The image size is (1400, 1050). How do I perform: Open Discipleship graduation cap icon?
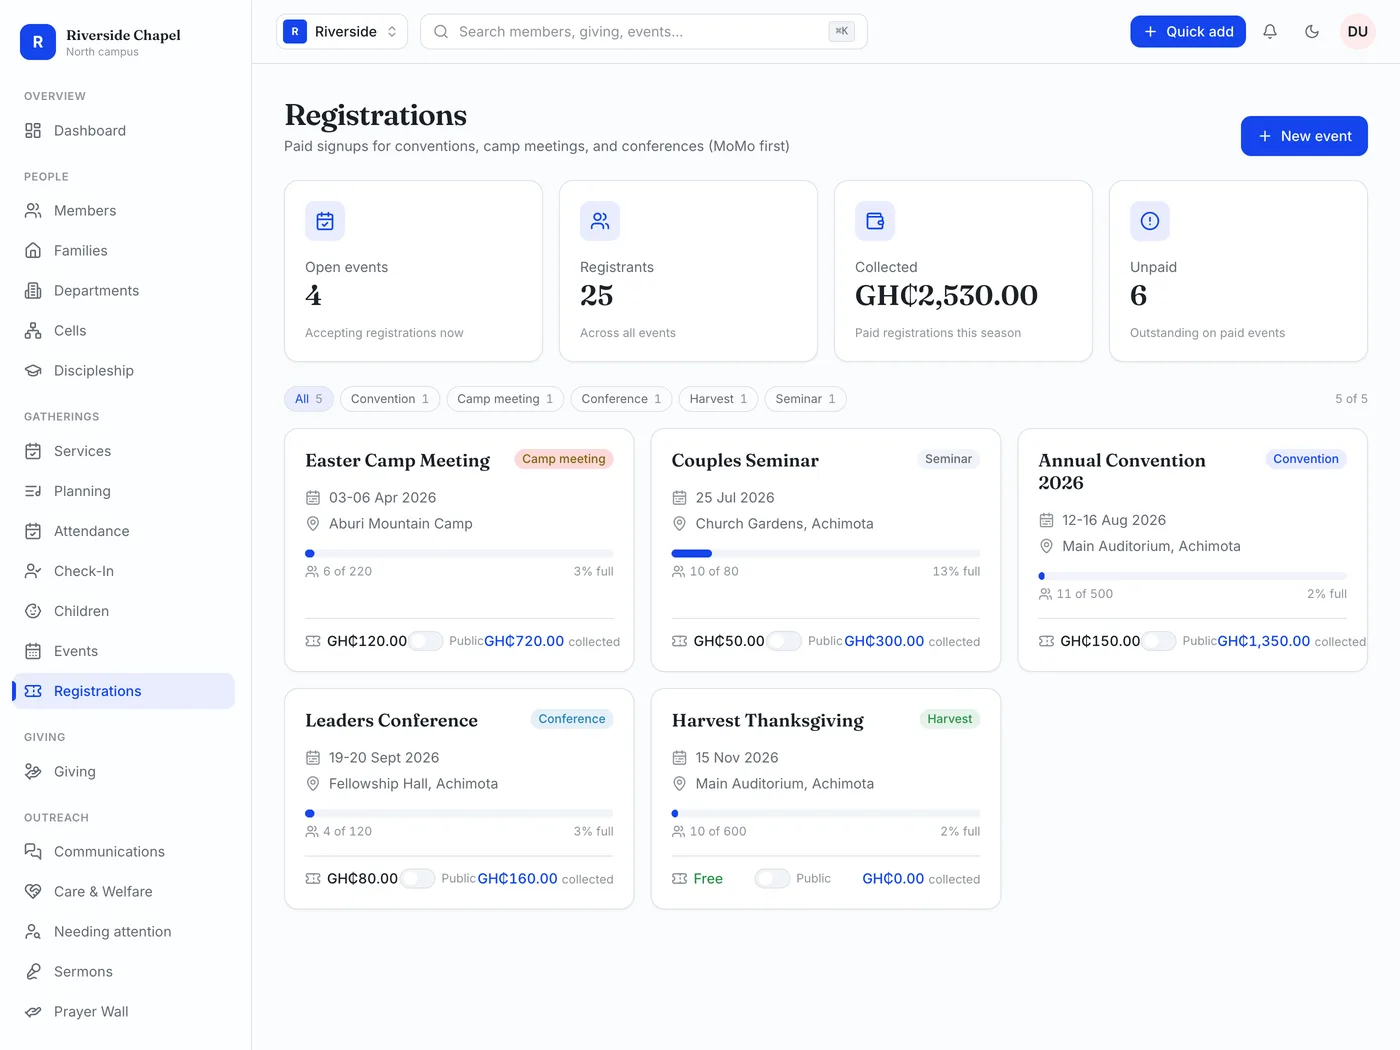tap(33, 371)
